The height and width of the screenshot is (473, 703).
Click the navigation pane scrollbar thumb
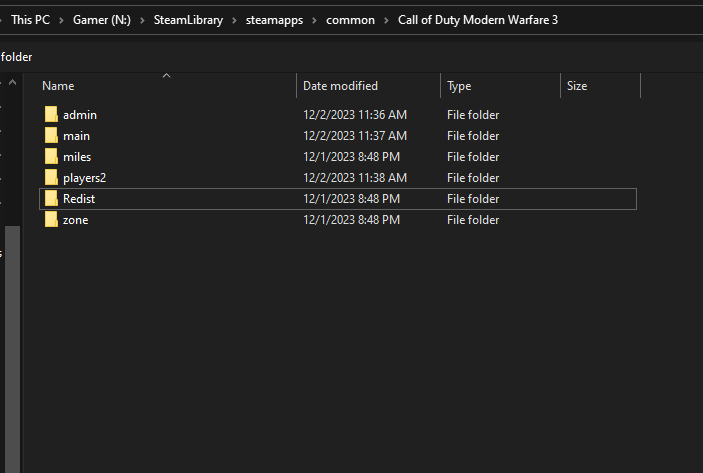[13, 349]
